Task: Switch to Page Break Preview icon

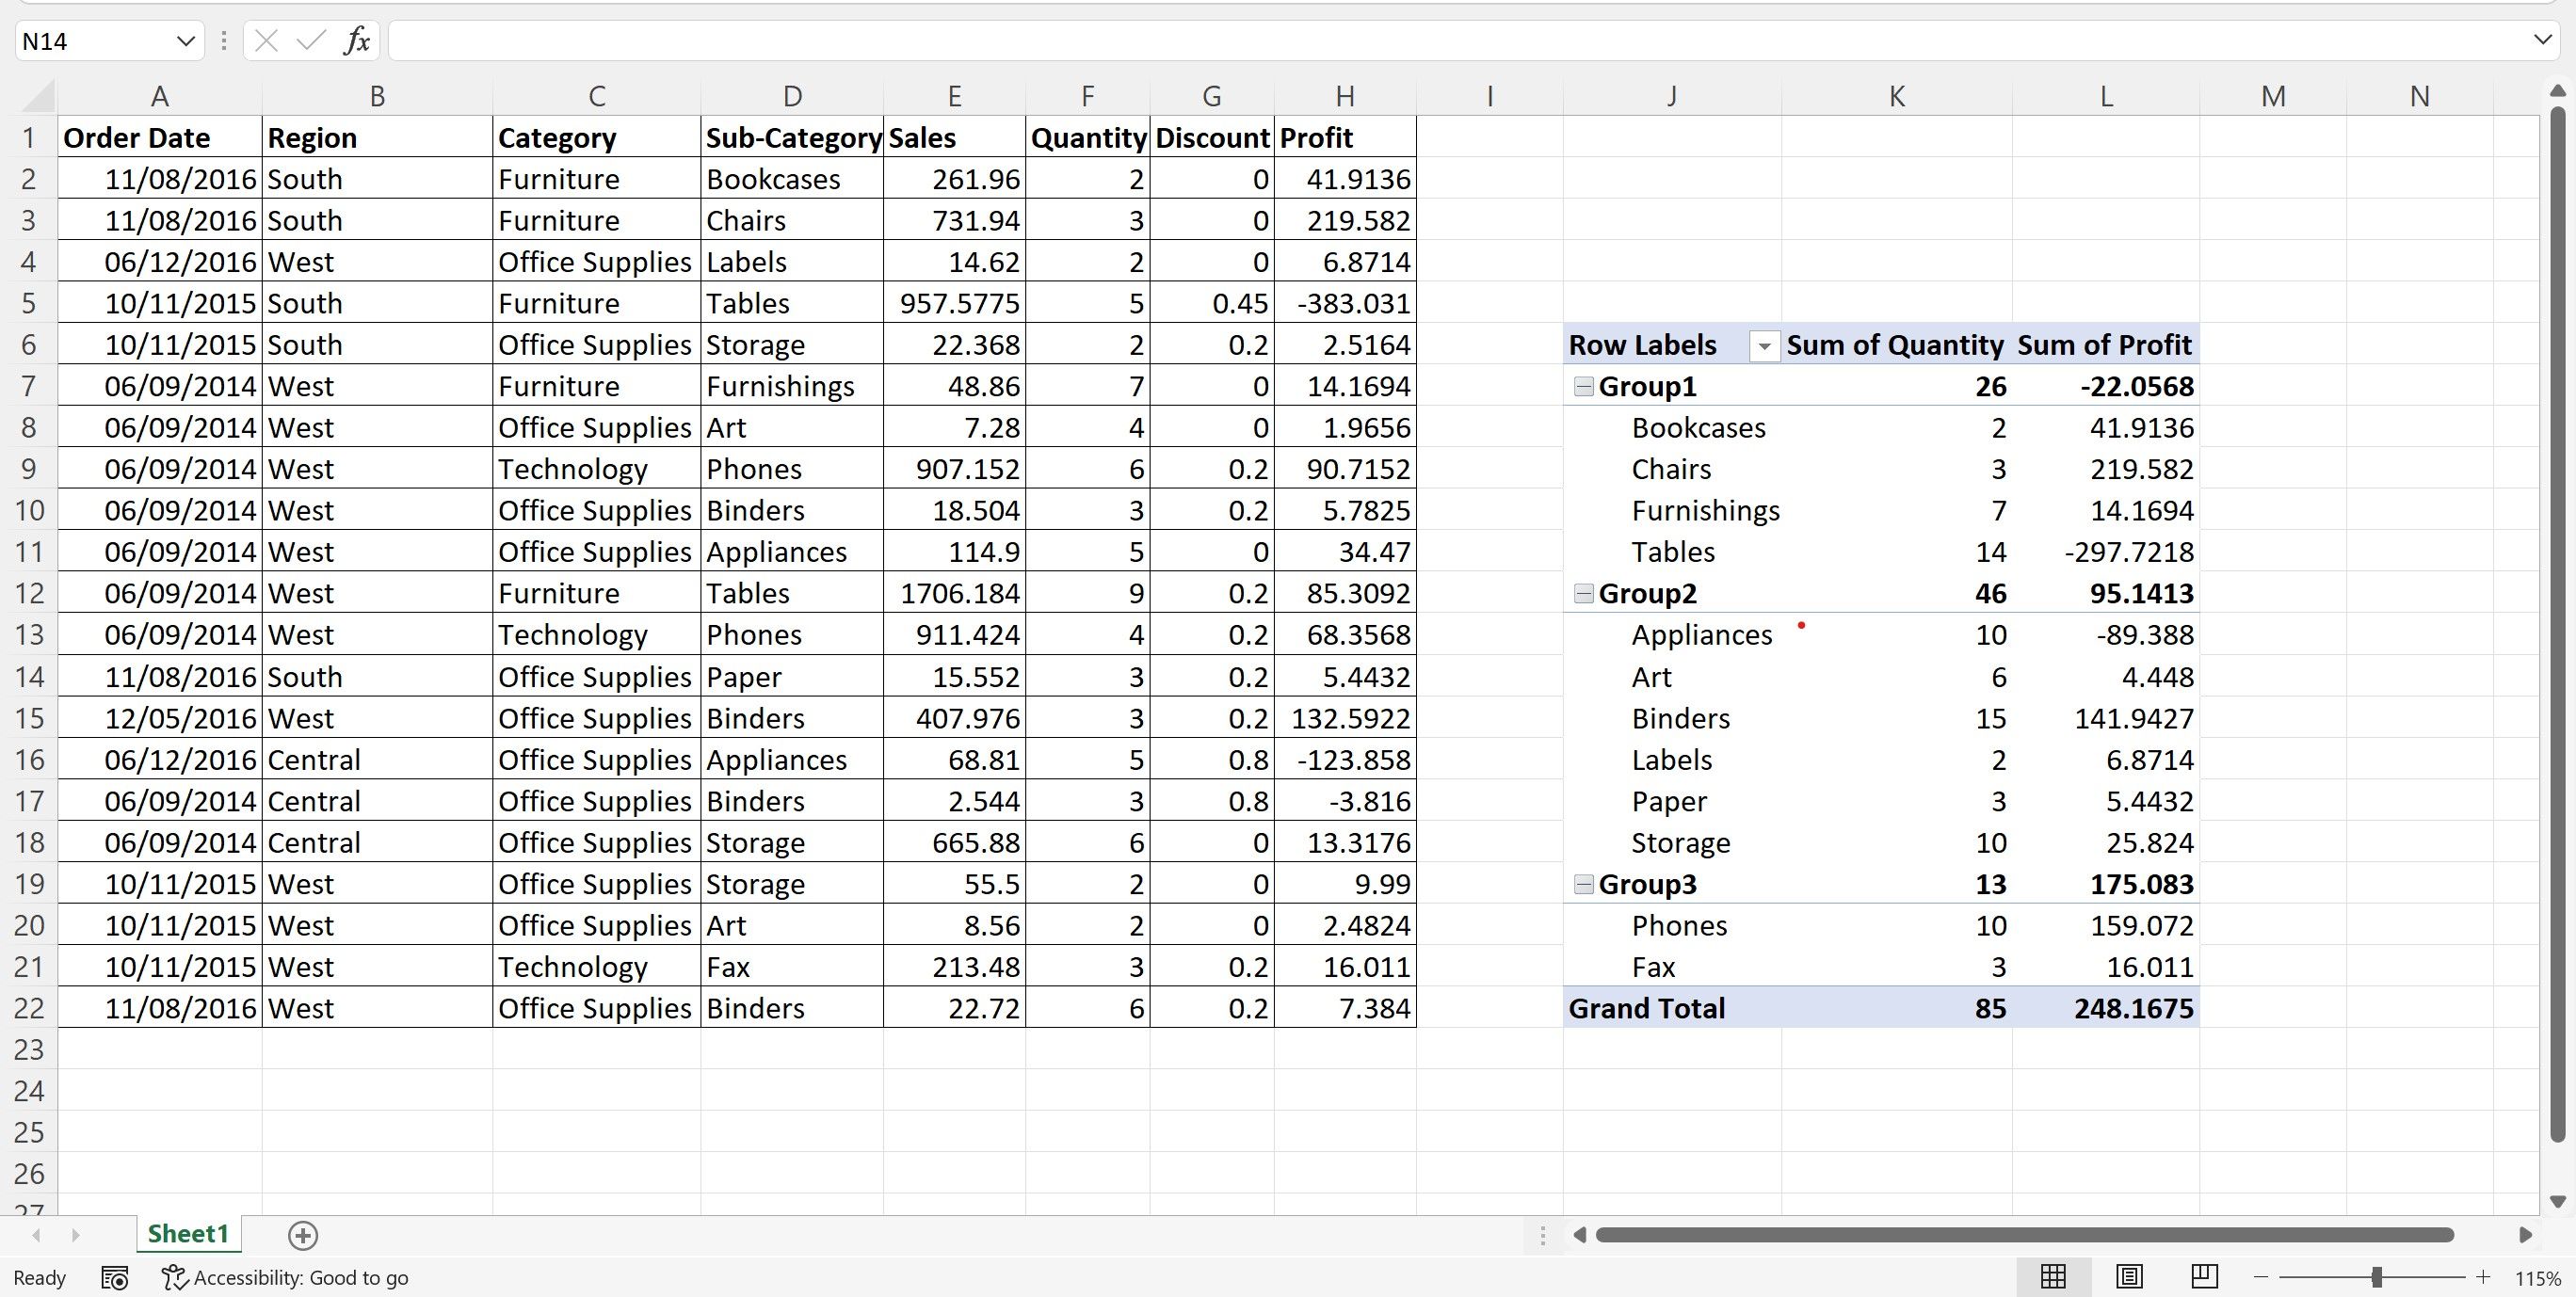Action: pos(2204,1276)
